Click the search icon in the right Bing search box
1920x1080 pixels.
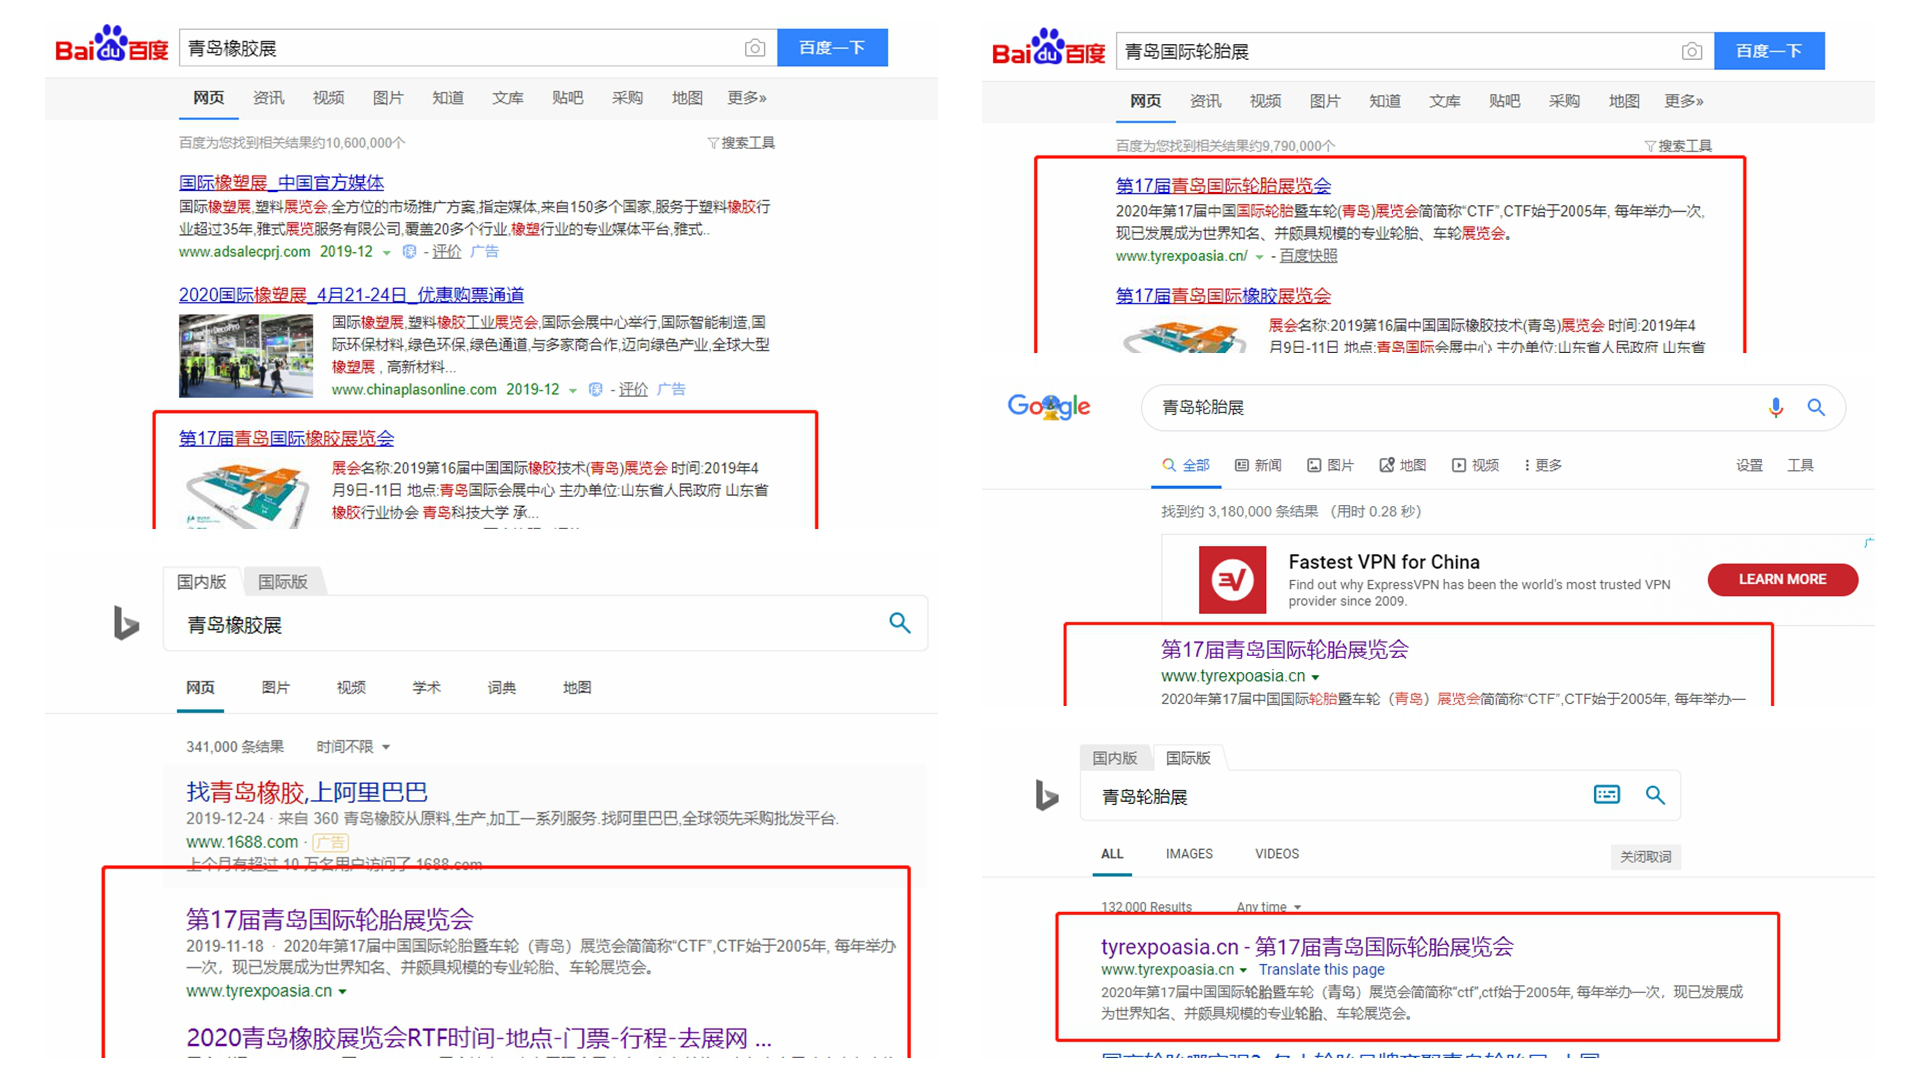click(1655, 795)
